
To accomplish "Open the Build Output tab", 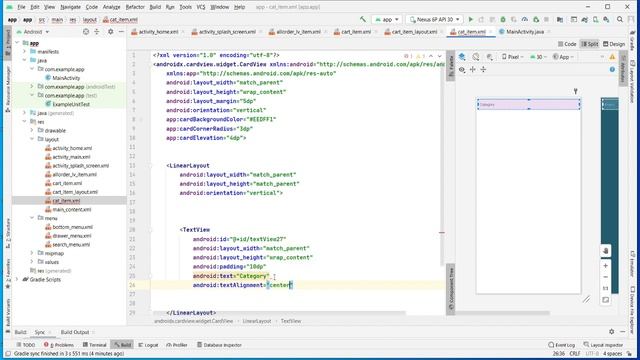I will (x=75, y=332).
